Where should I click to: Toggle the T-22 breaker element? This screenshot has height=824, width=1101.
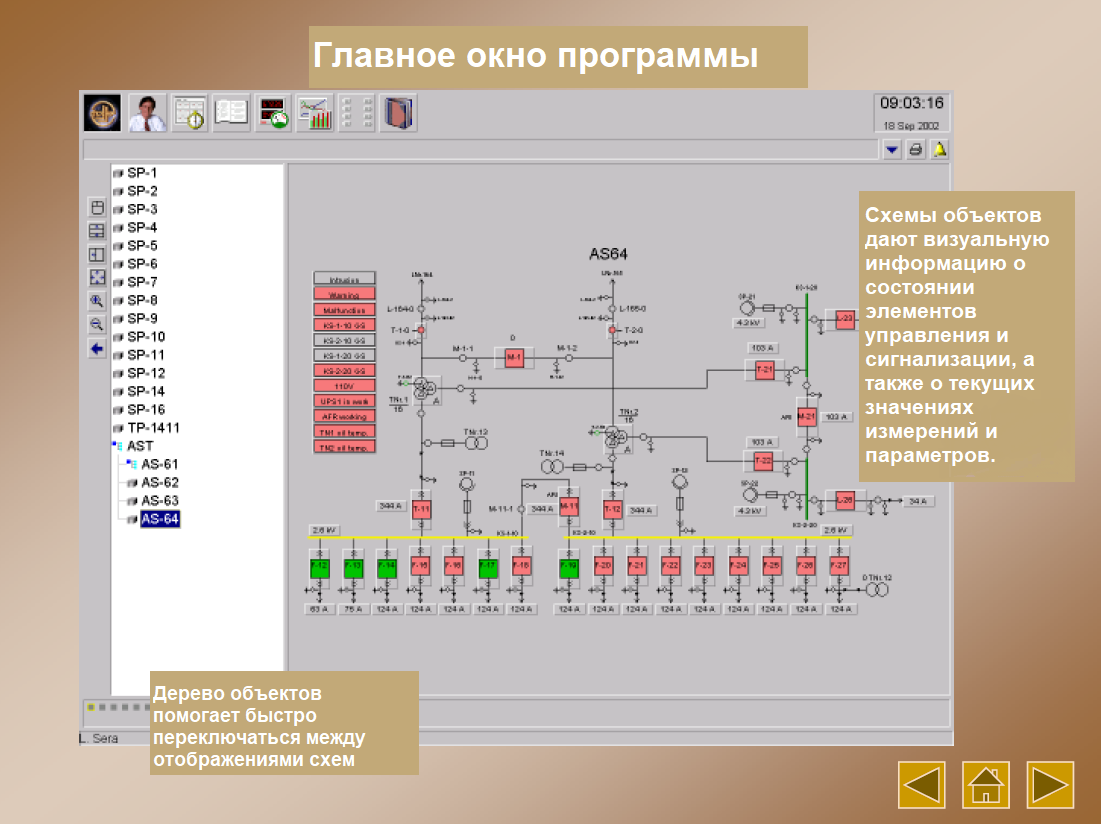[763, 461]
